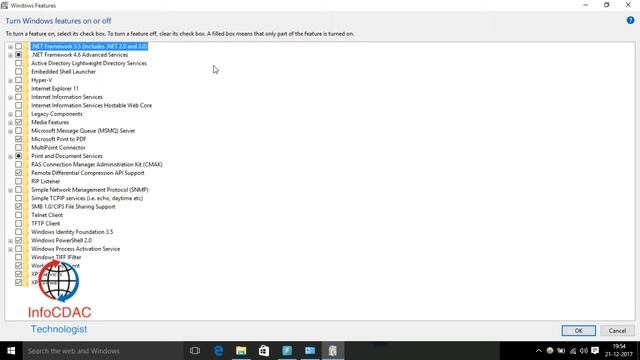Image resolution: width=640 pixels, height=360 pixels.
Task: Click the network icon in system tray
Action: pyautogui.click(x=573, y=351)
